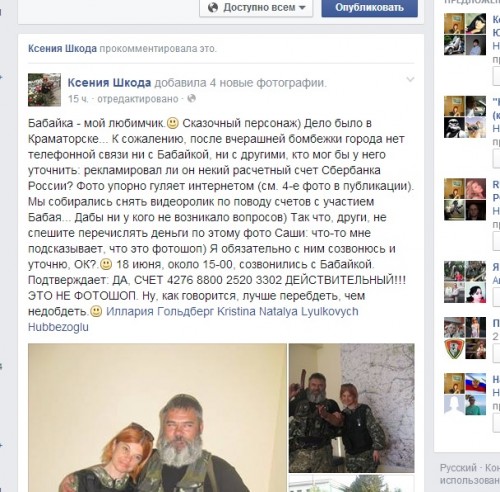Open the 15 ч. post timestamp
The width and height of the screenshot is (500, 492).
78,99
